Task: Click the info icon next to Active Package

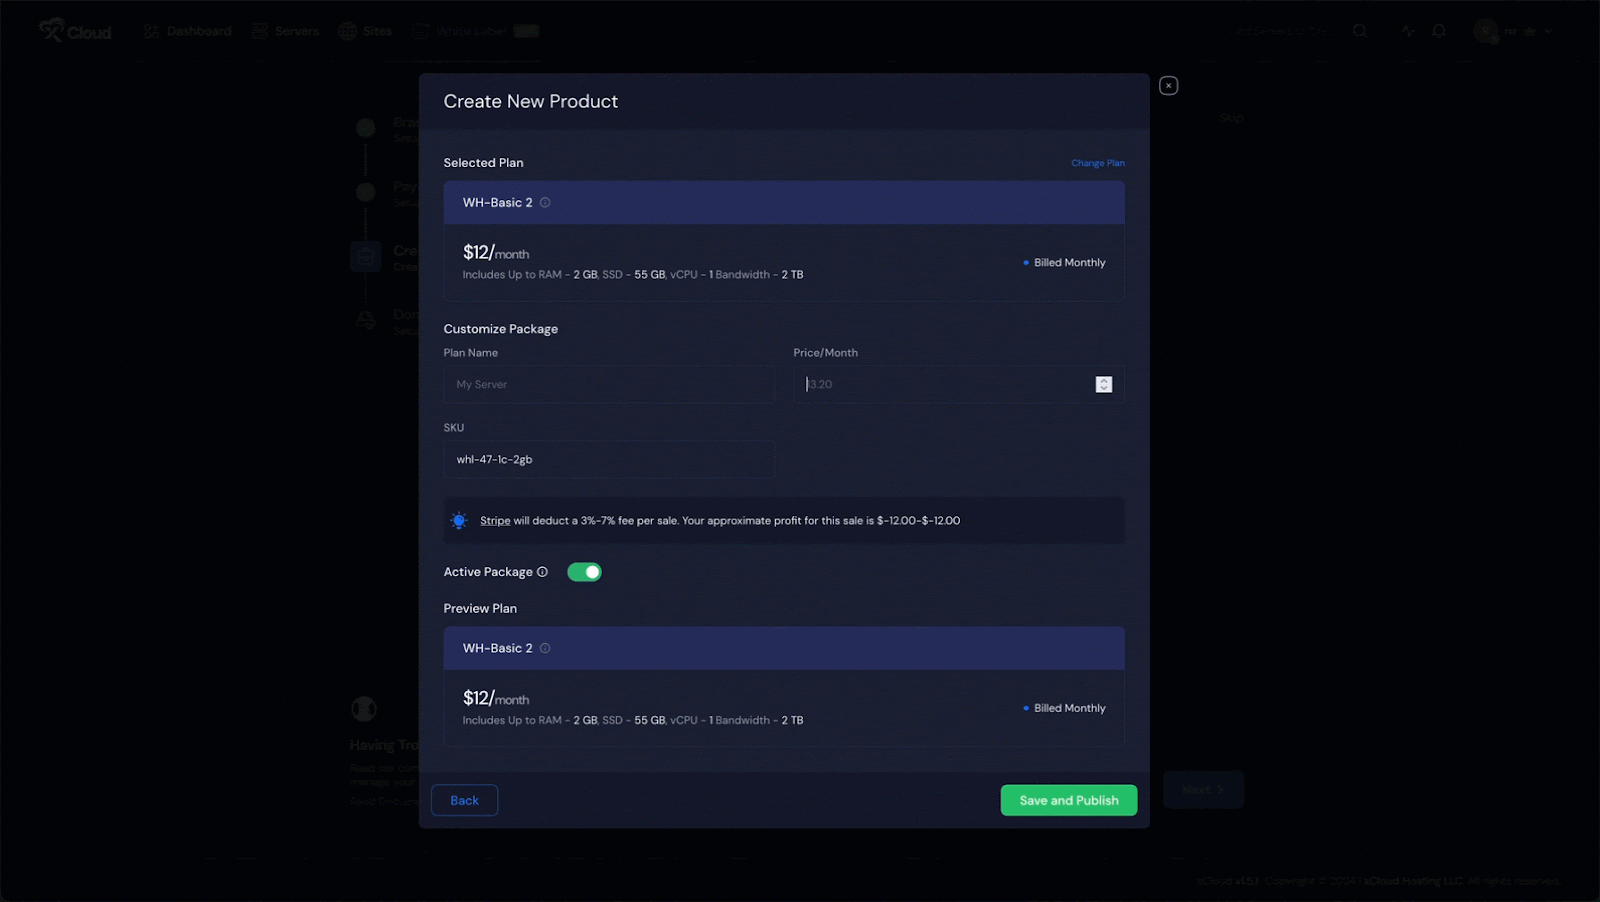Action: (542, 571)
